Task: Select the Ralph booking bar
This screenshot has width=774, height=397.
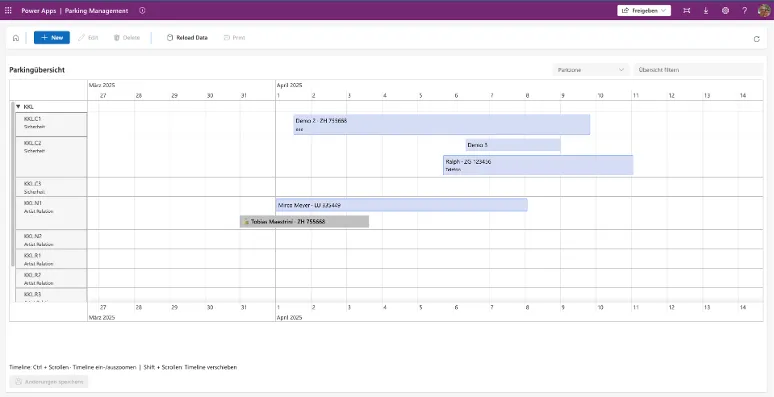Action: [538, 165]
